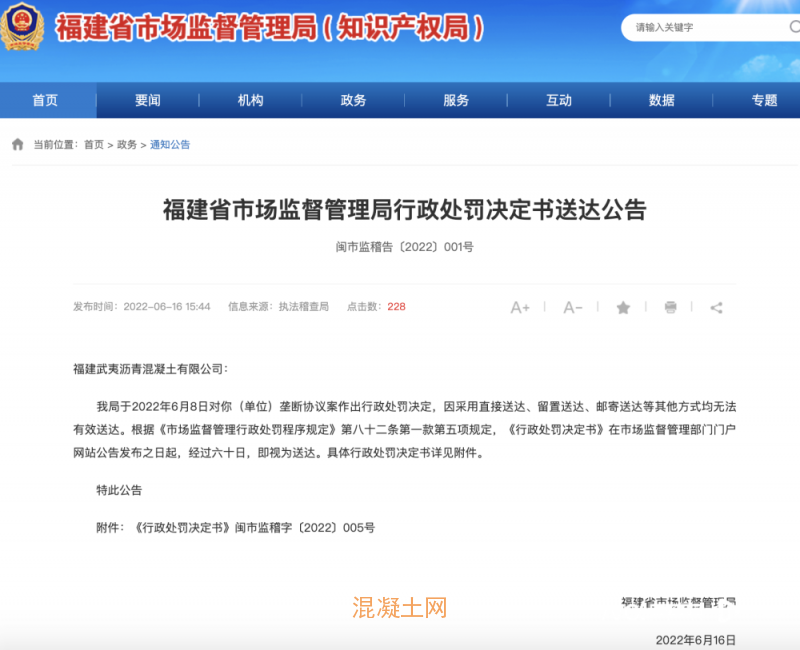Click the search magnifier icon
The image size is (800, 650).
click(x=794, y=27)
